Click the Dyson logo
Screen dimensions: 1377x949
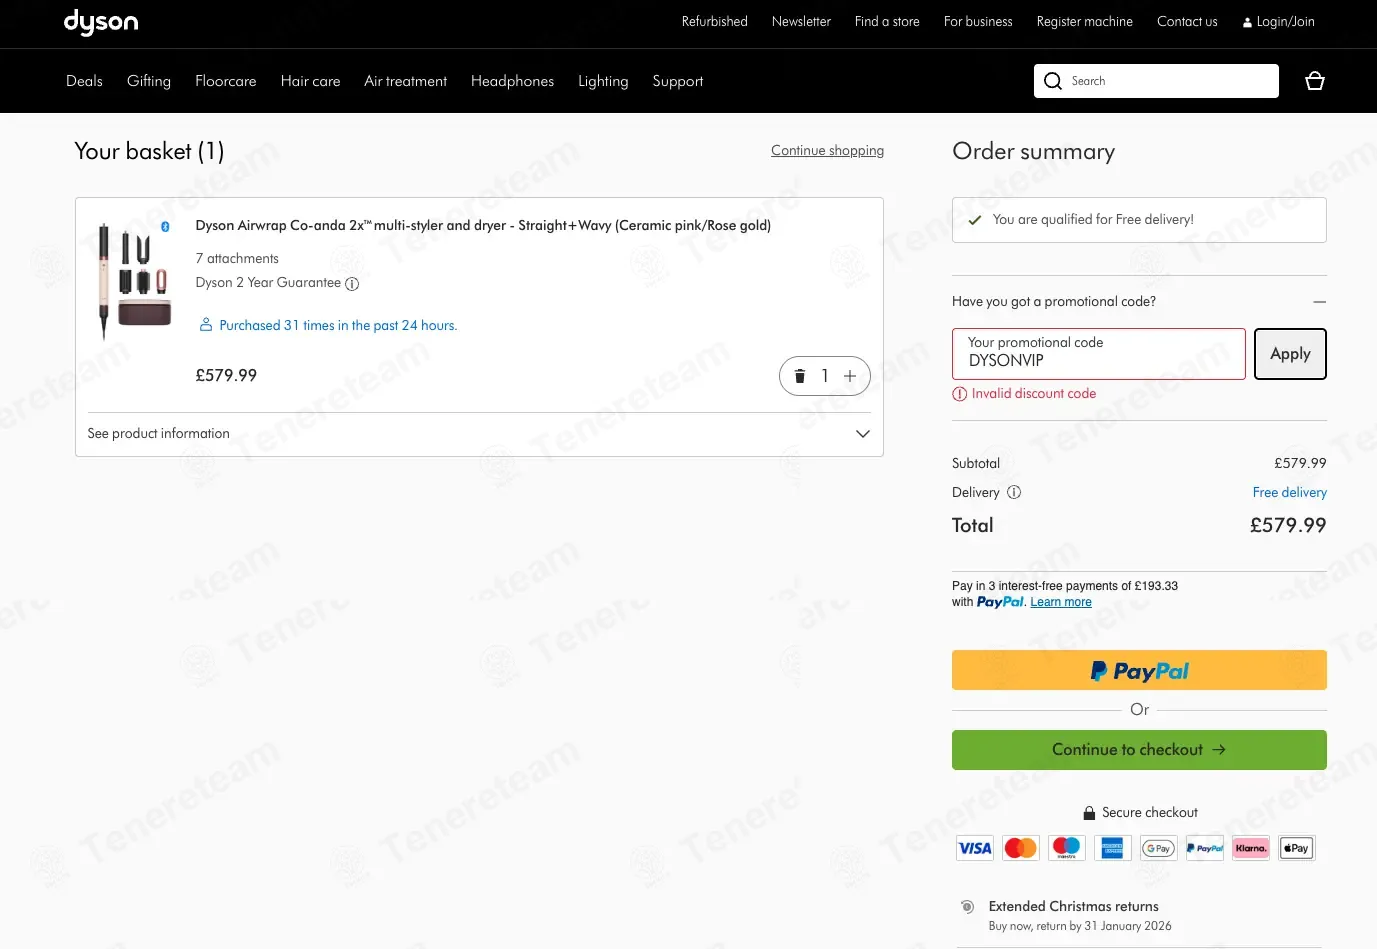pos(101,22)
